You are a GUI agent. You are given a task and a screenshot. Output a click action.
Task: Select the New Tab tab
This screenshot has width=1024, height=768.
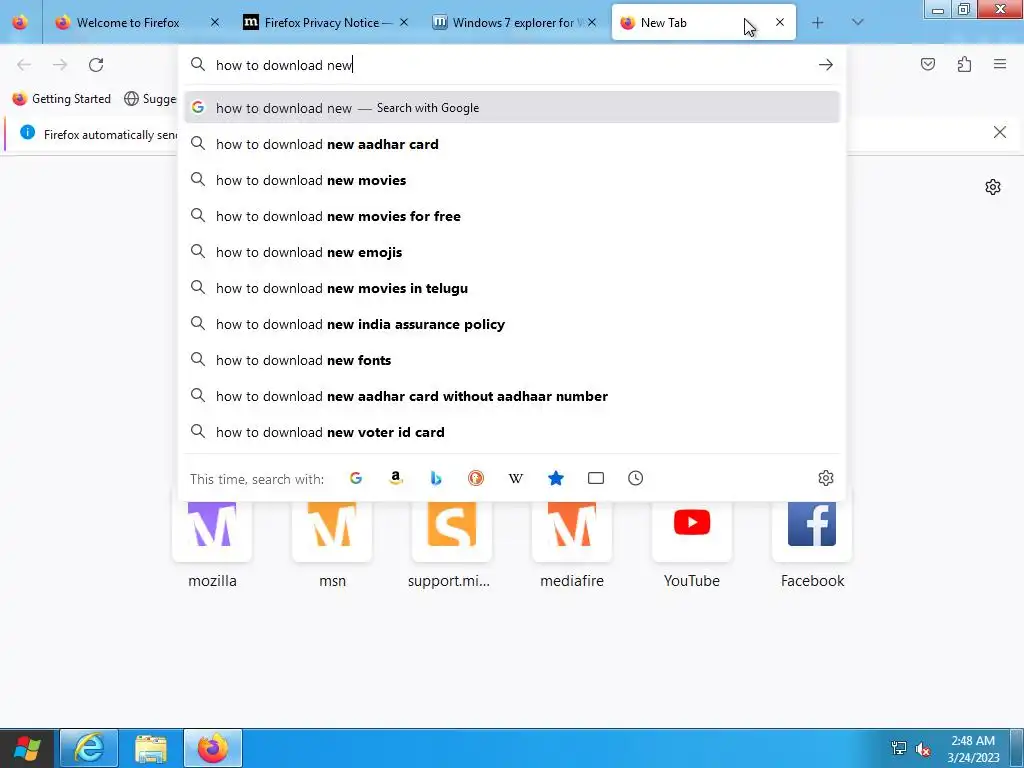[x=703, y=22]
